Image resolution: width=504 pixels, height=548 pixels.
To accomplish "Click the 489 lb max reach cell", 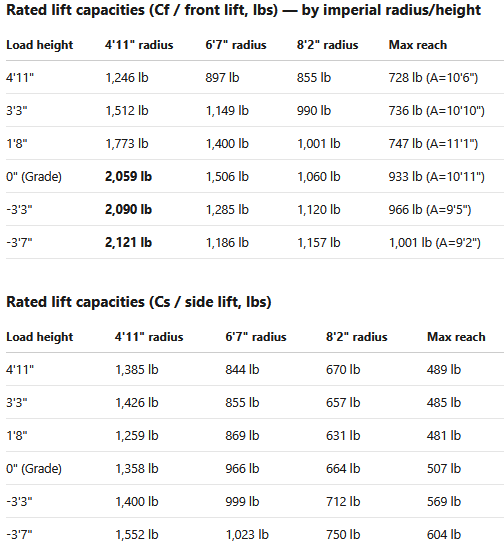I will pos(444,370).
